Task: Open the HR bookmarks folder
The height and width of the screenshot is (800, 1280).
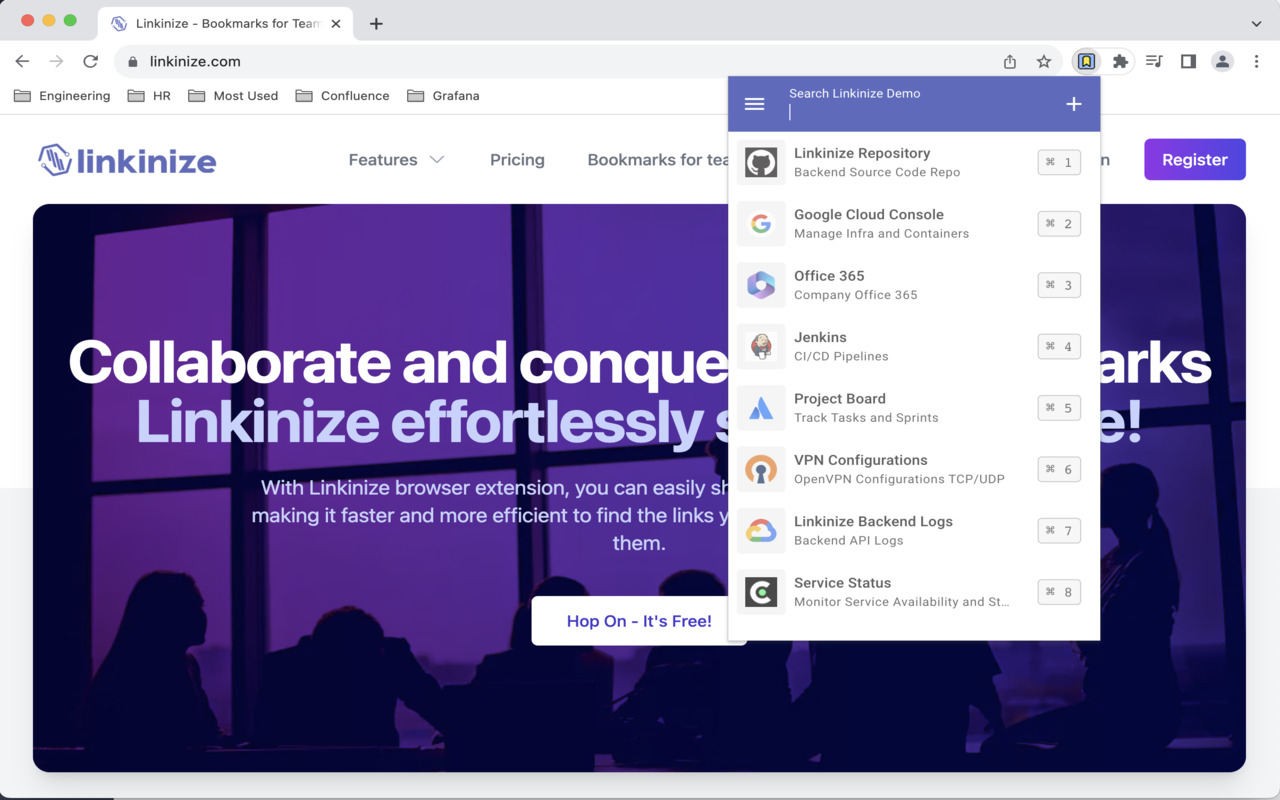Action: [149, 96]
